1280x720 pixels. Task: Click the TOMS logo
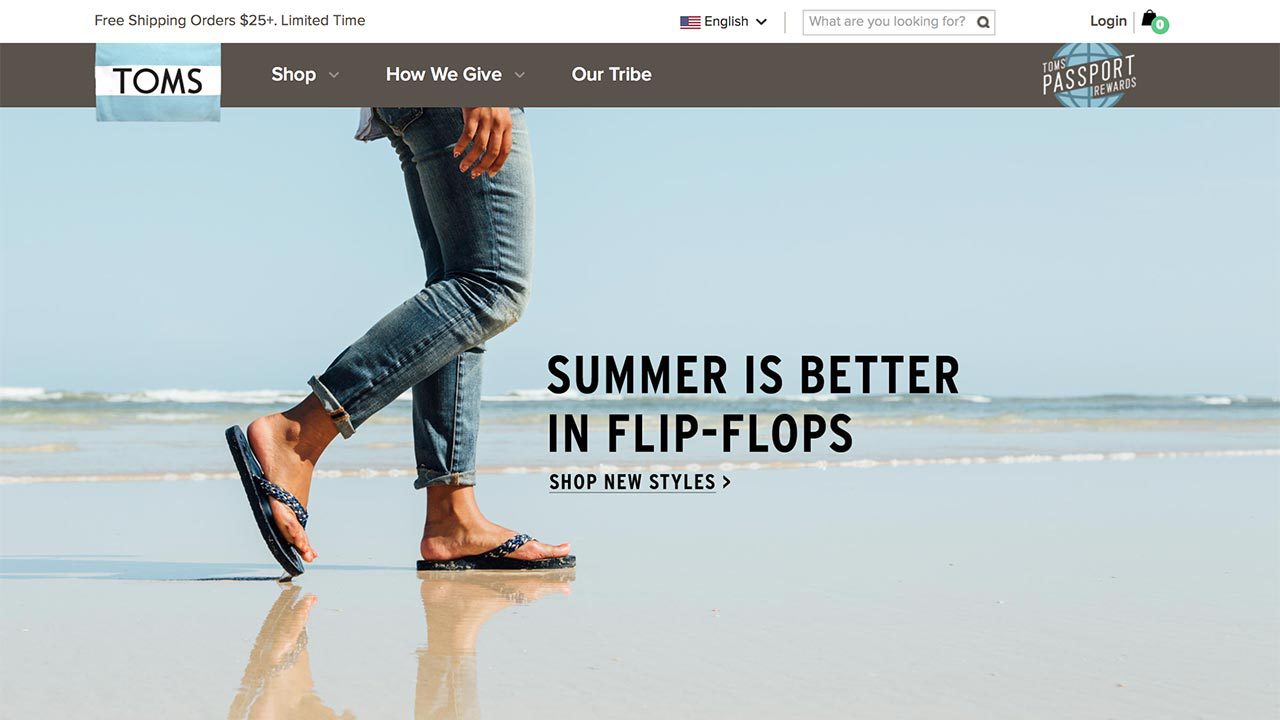coord(158,82)
